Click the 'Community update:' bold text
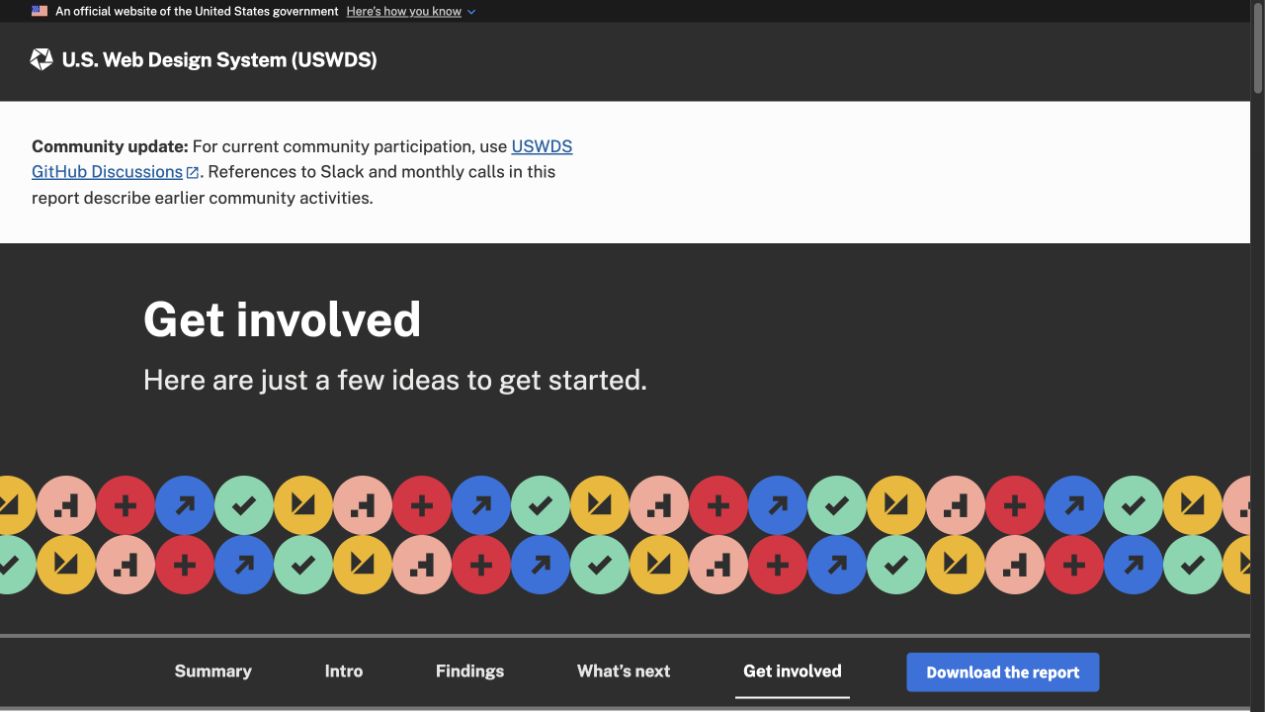This screenshot has height=712, width=1265. (x=110, y=146)
